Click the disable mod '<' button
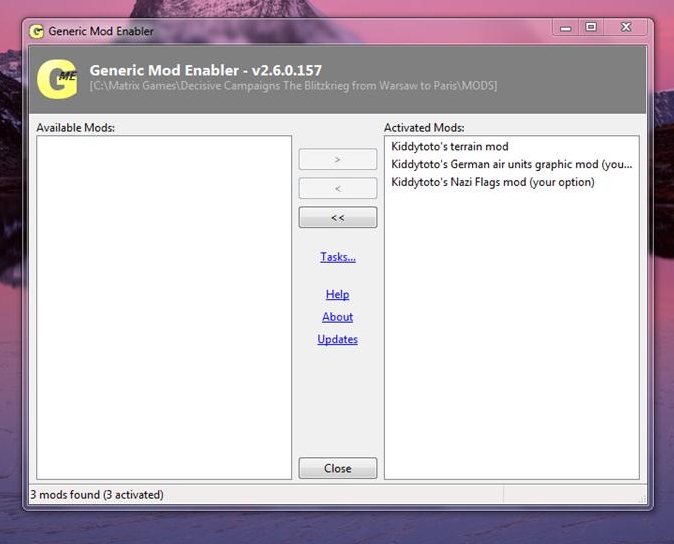This screenshot has width=674, height=544. 338,188
